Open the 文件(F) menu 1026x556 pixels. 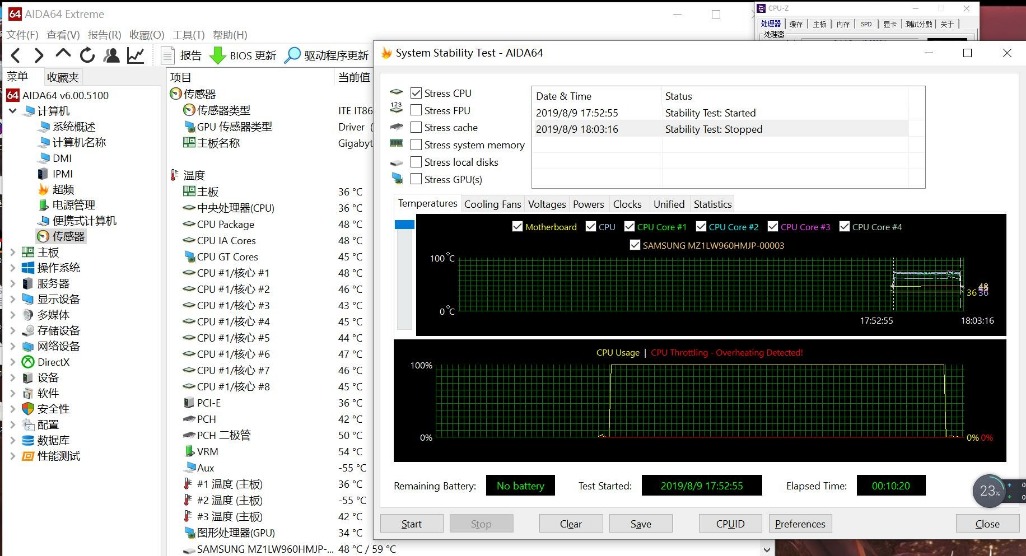point(22,35)
